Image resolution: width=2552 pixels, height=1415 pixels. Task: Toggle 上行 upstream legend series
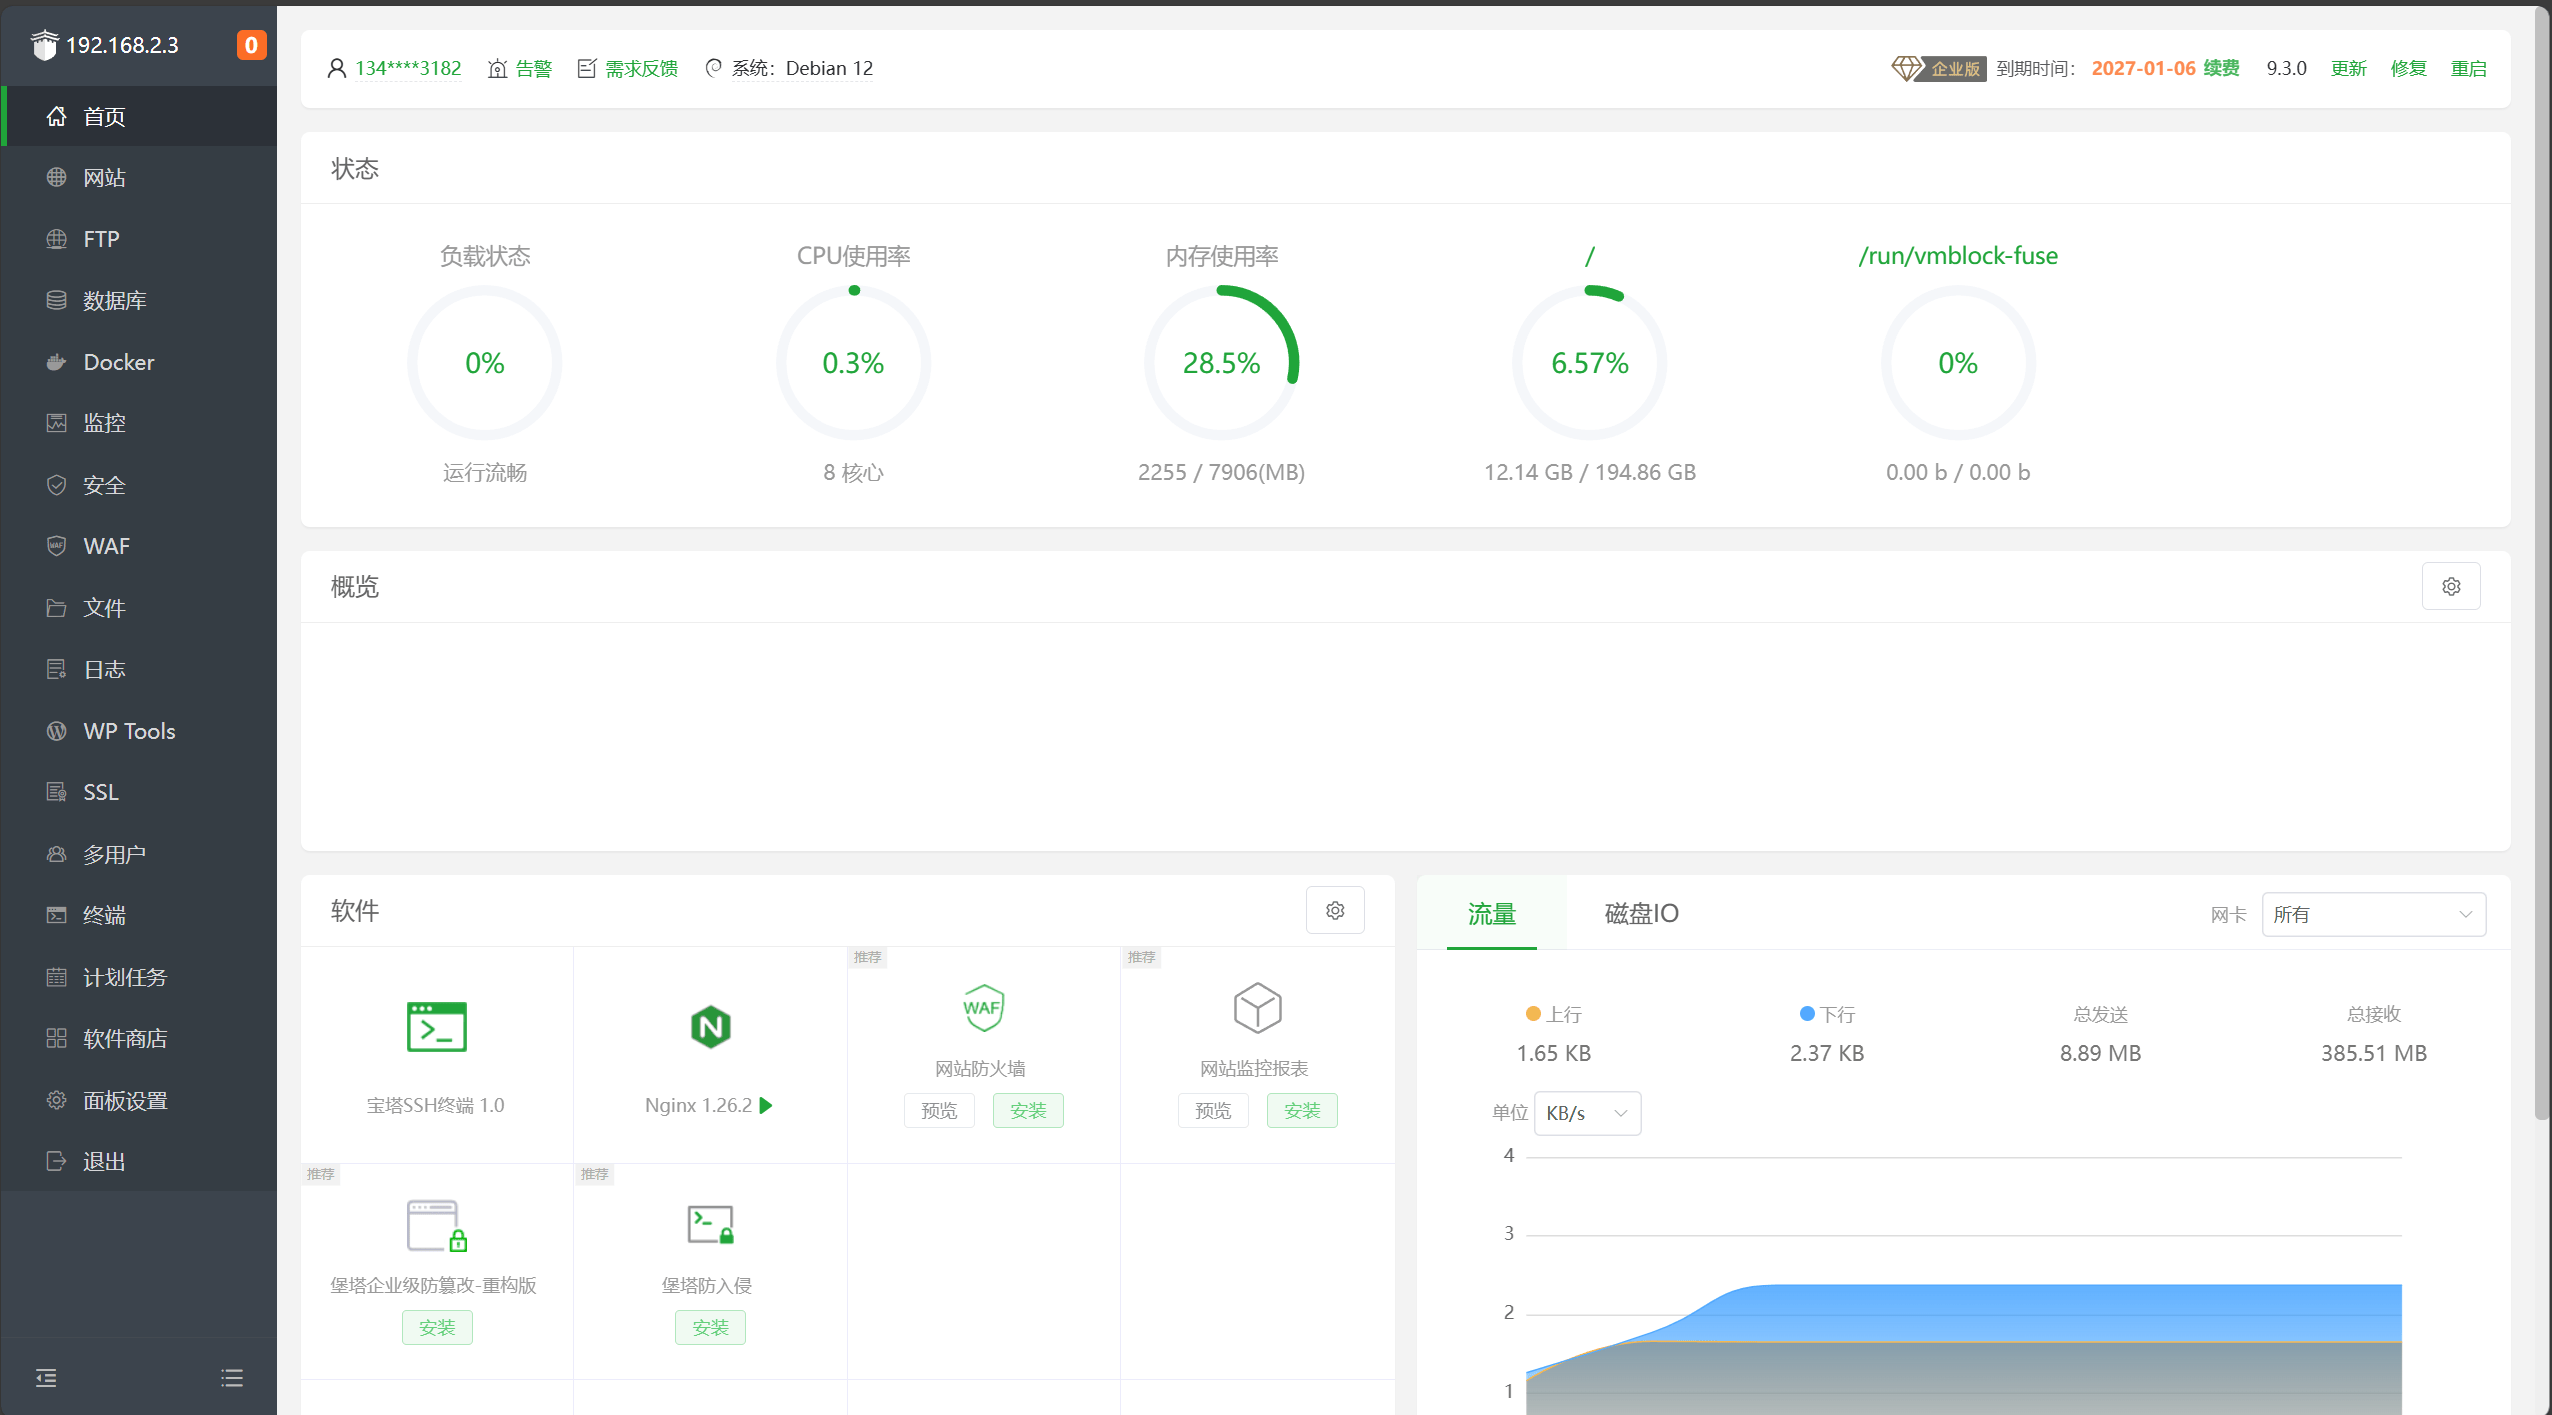[x=1553, y=1014]
